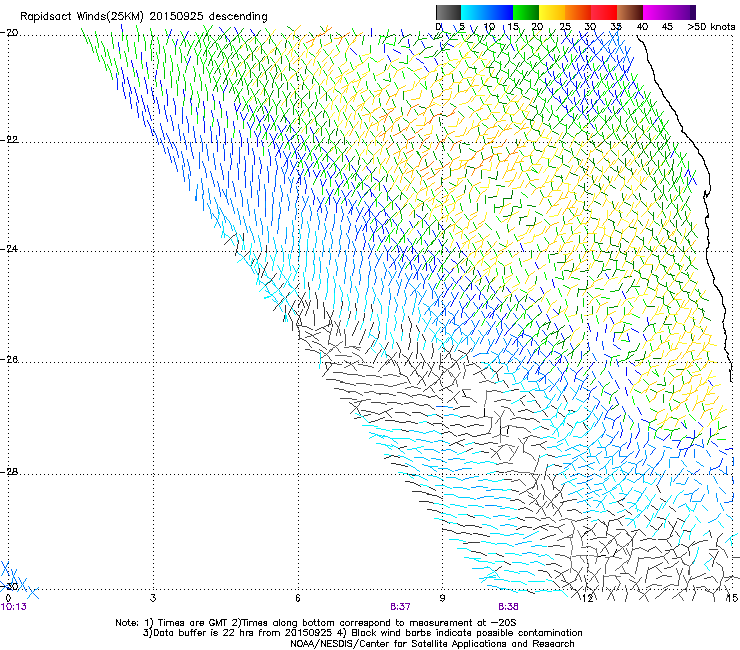The height and width of the screenshot is (650, 740).
Task: Click the date '20150925 descending' in title
Action: click(x=209, y=17)
